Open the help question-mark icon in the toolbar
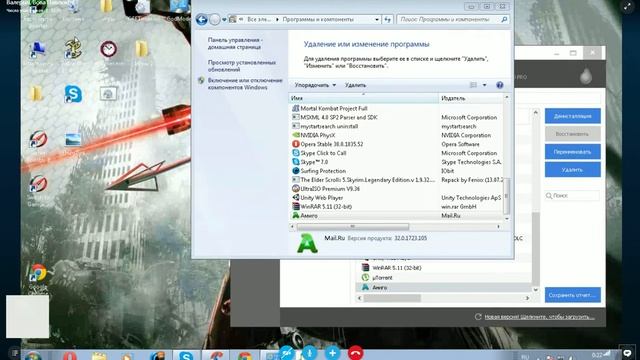Viewport: 640px width, 360px height. click(x=500, y=85)
